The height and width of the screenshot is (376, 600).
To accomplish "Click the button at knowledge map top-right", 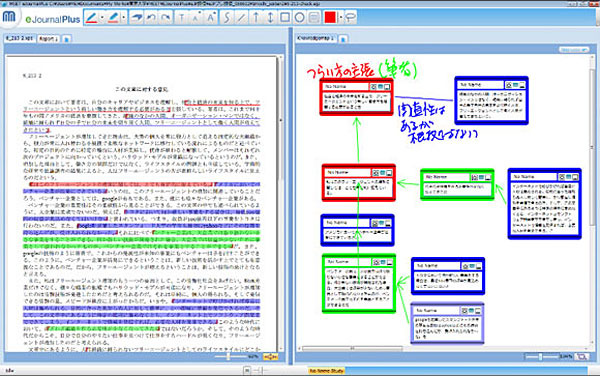I will pos(574,50).
